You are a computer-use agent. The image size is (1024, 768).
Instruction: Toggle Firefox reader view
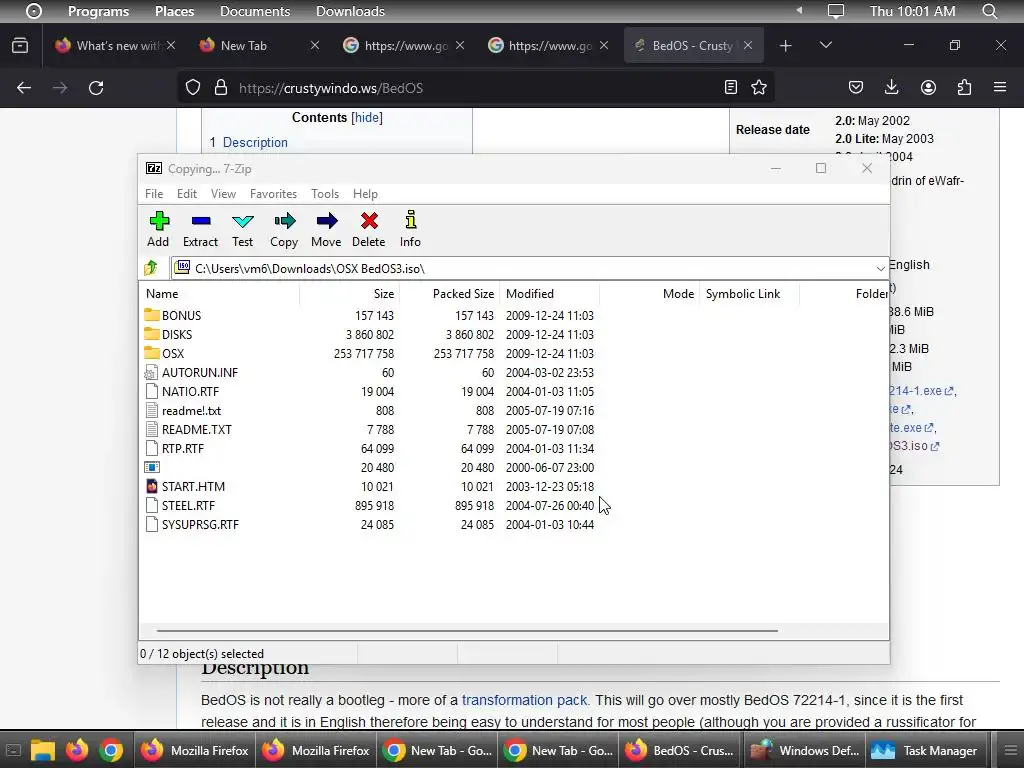pyautogui.click(x=731, y=88)
